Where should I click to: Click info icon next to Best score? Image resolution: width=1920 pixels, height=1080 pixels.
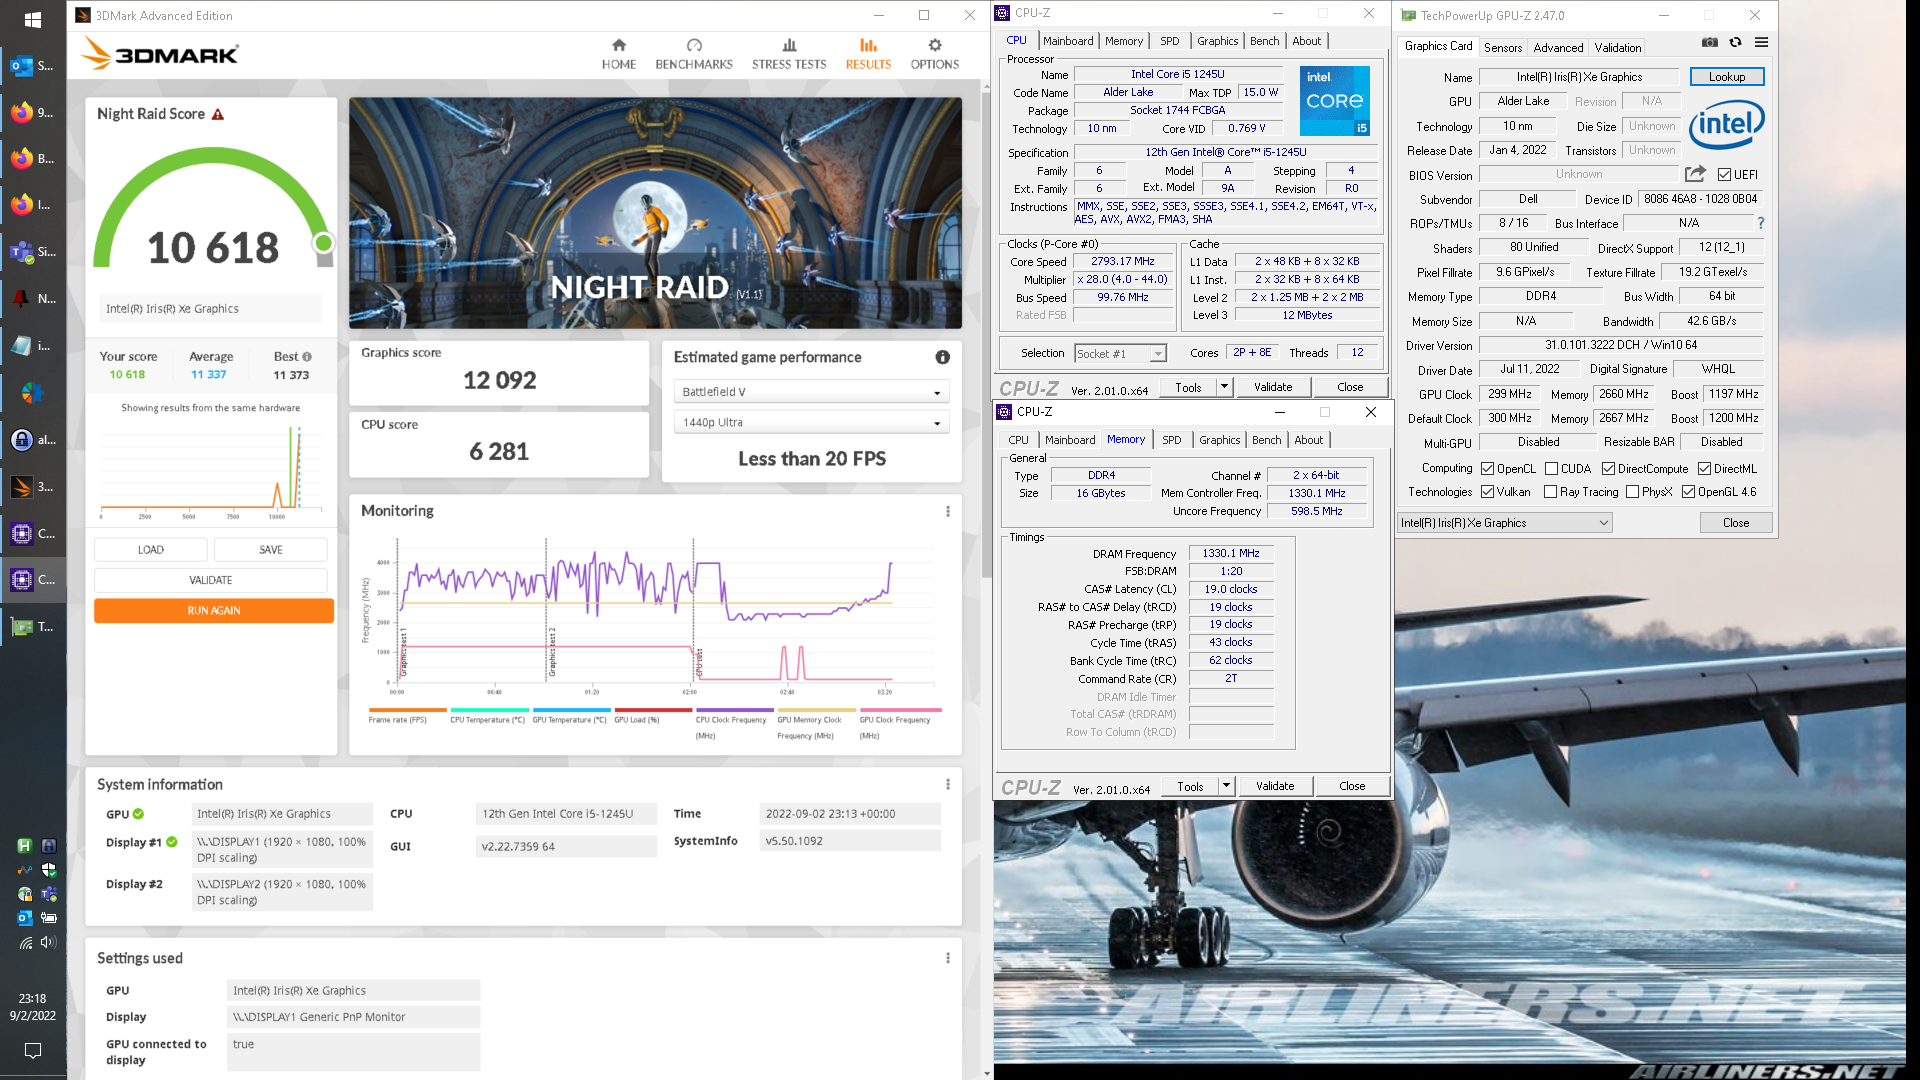(x=307, y=357)
